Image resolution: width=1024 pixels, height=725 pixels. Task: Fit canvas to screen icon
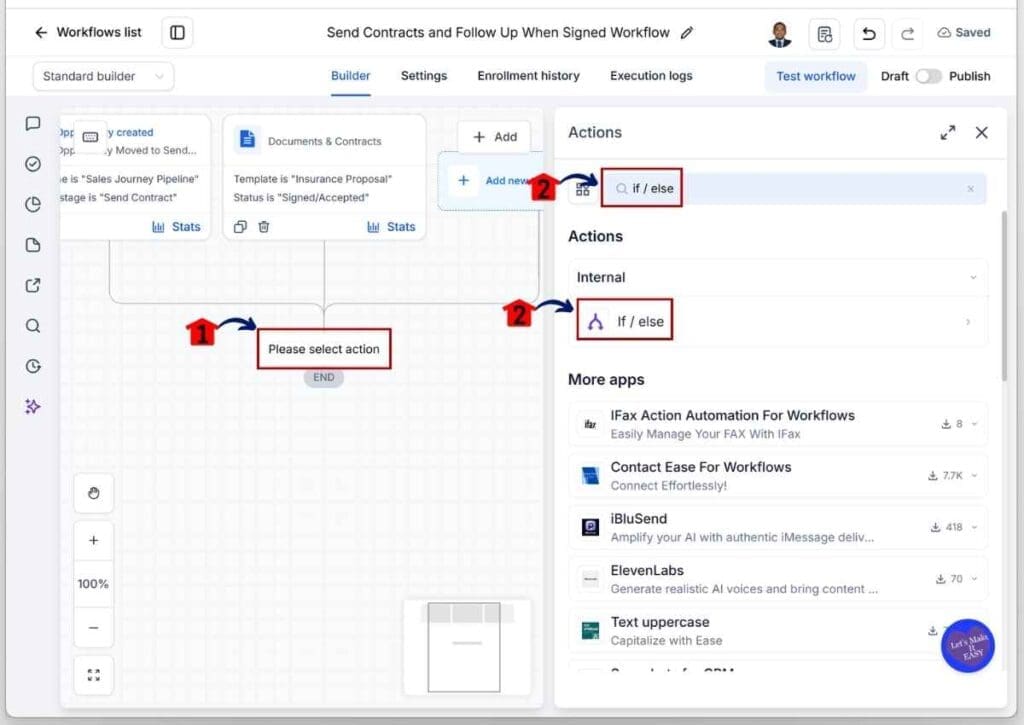(x=93, y=675)
